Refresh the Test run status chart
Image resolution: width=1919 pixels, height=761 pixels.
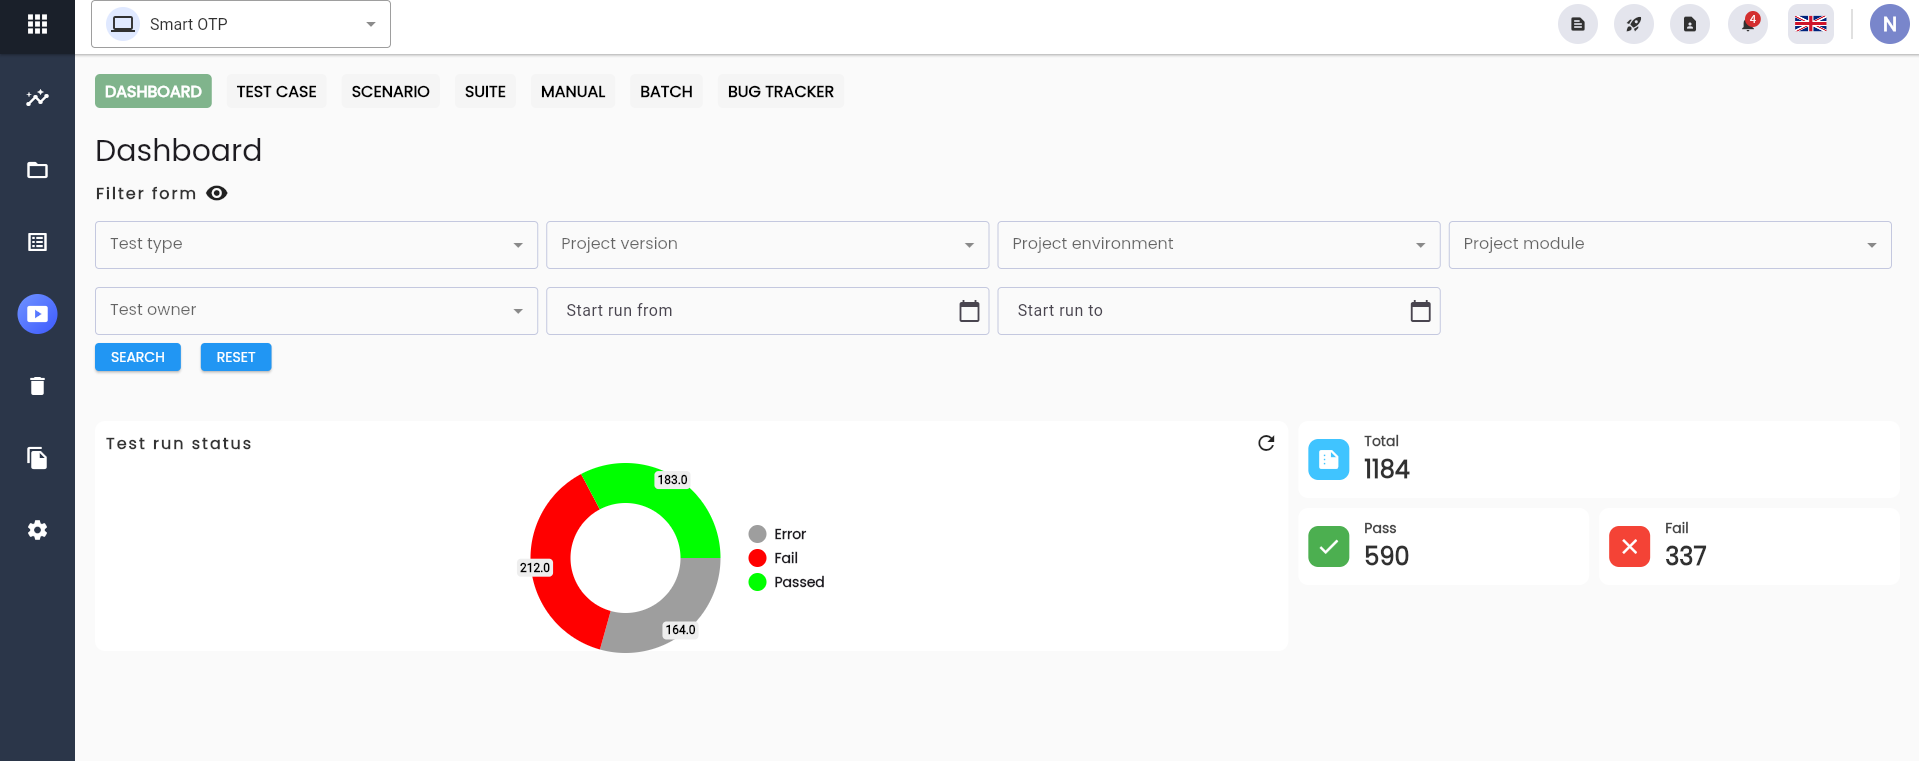1266,443
